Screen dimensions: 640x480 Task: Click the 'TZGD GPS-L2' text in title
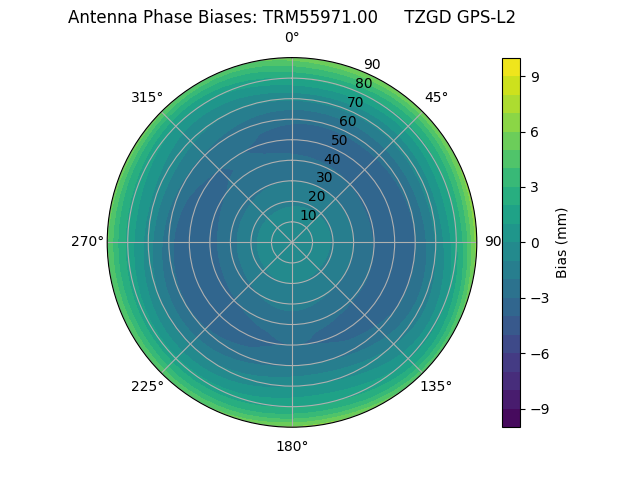(459, 17)
